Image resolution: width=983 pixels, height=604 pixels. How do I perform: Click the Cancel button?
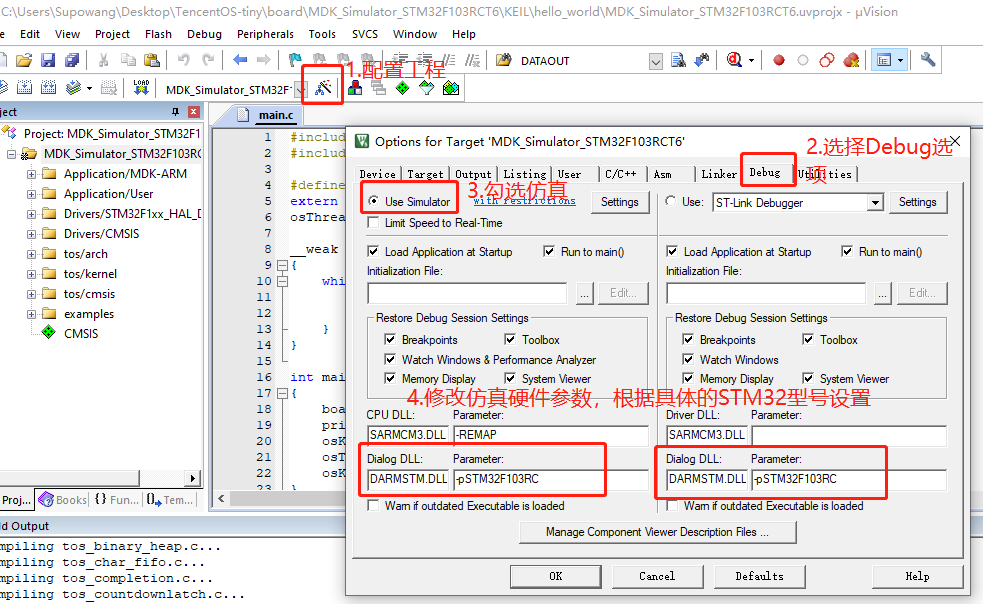point(657,576)
